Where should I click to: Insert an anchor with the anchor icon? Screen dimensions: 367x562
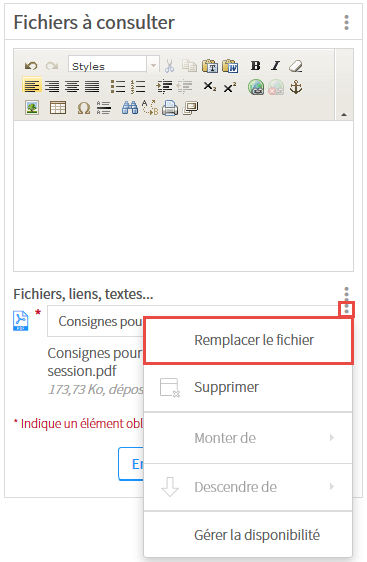click(296, 87)
